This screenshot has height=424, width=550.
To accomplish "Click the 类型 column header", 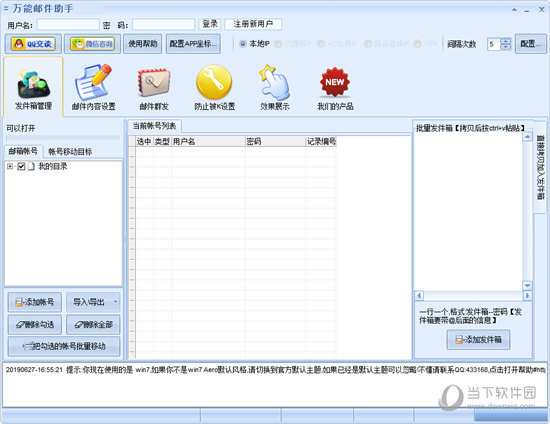I will (162, 141).
